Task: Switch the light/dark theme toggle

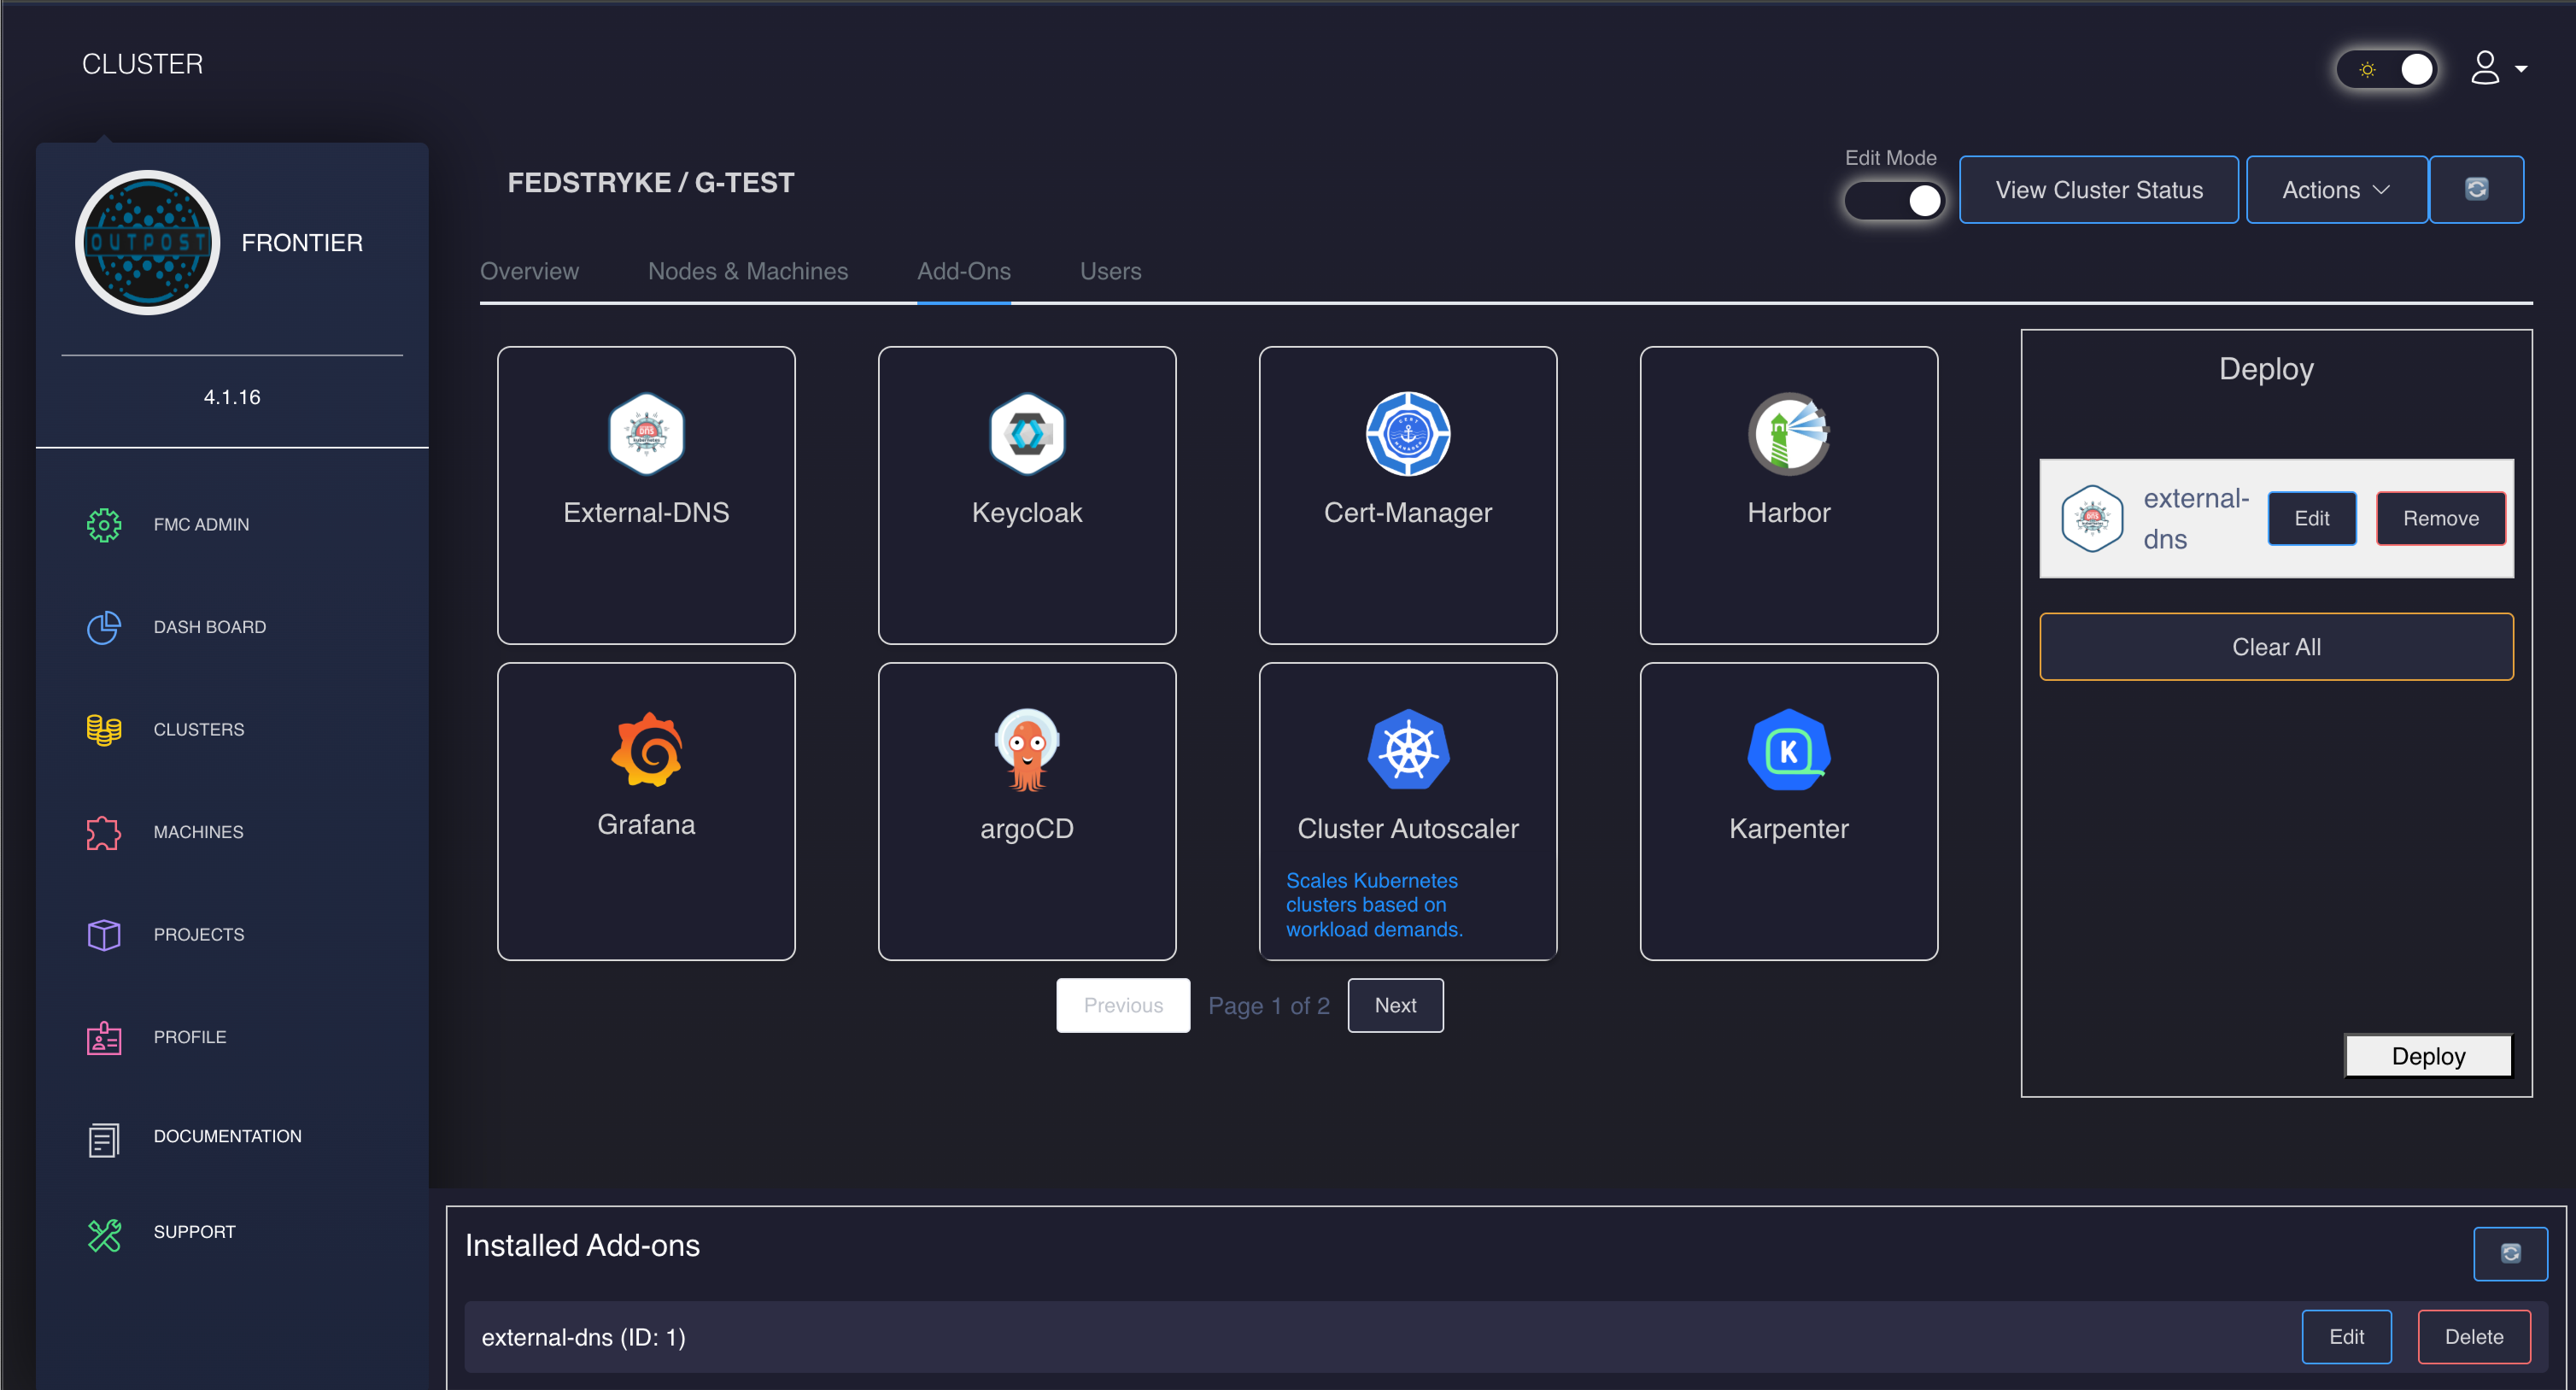Action: click(2389, 69)
